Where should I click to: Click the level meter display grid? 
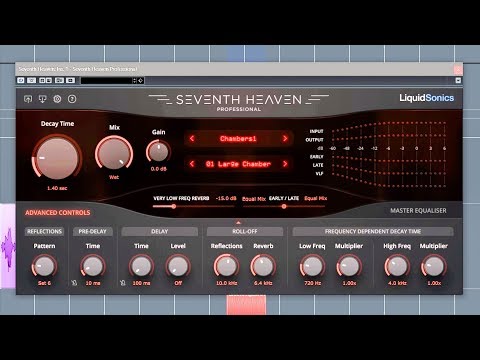tap(388, 153)
